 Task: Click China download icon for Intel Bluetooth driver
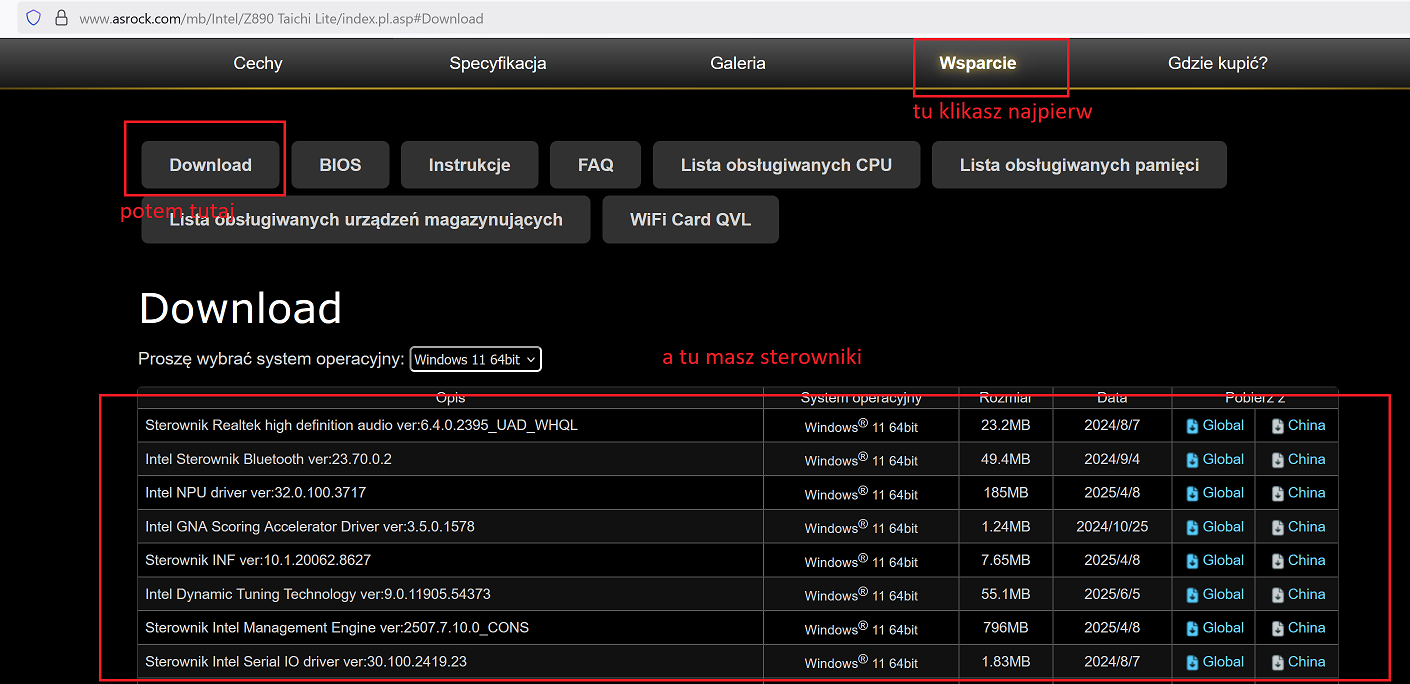point(1278,460)
